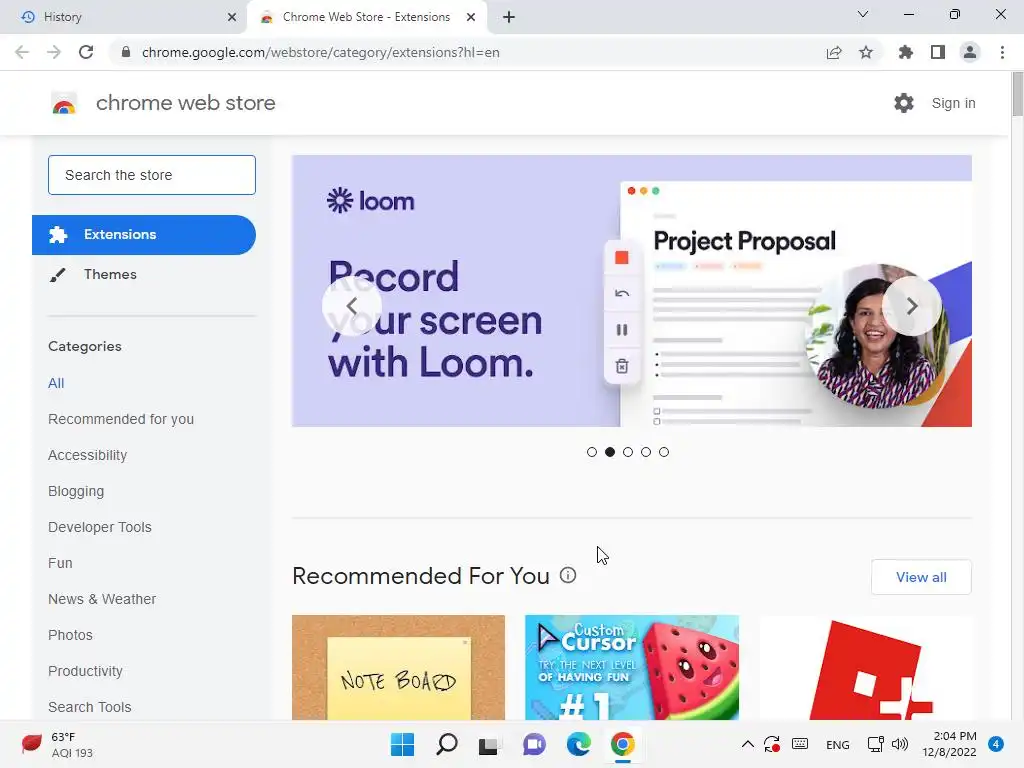The width and height of the screenshot is (1024, 768).
Task: Open Developer Tools category
Action: point(100,527)
